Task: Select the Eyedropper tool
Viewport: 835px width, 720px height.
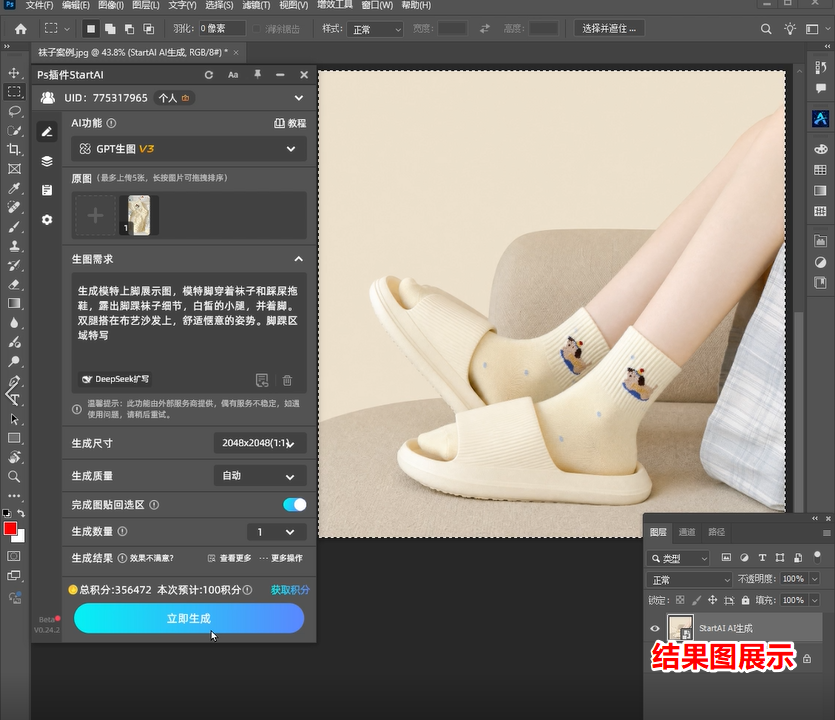Action: pyautogui.click(x=14, y=188)
